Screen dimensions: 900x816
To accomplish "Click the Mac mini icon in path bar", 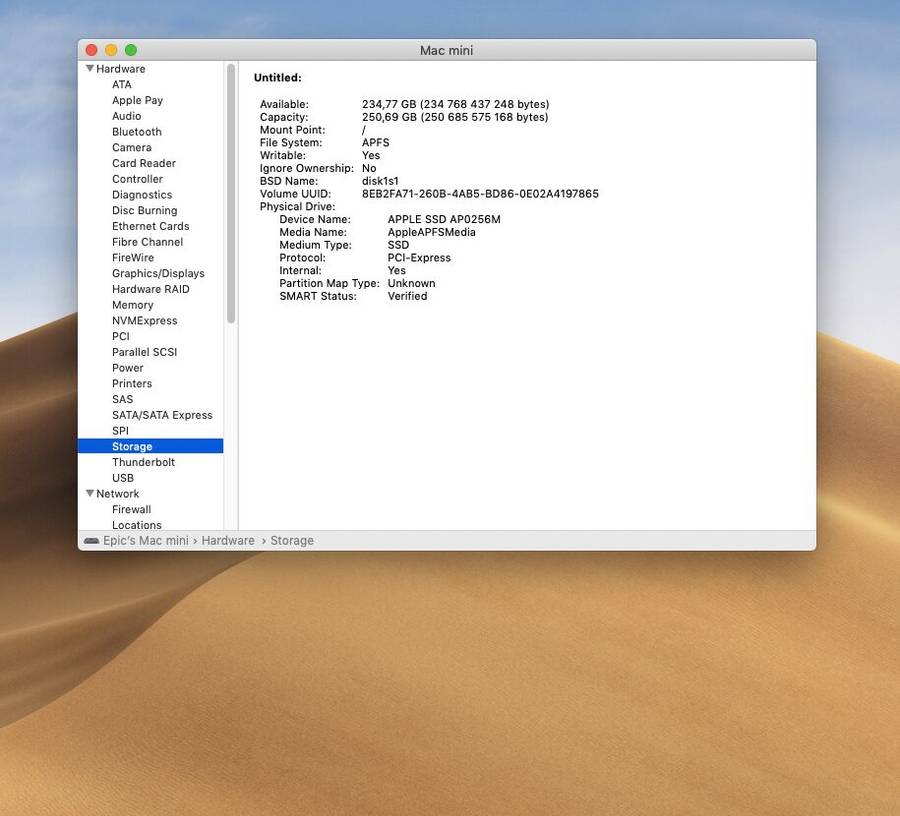I will click(92, 541).
